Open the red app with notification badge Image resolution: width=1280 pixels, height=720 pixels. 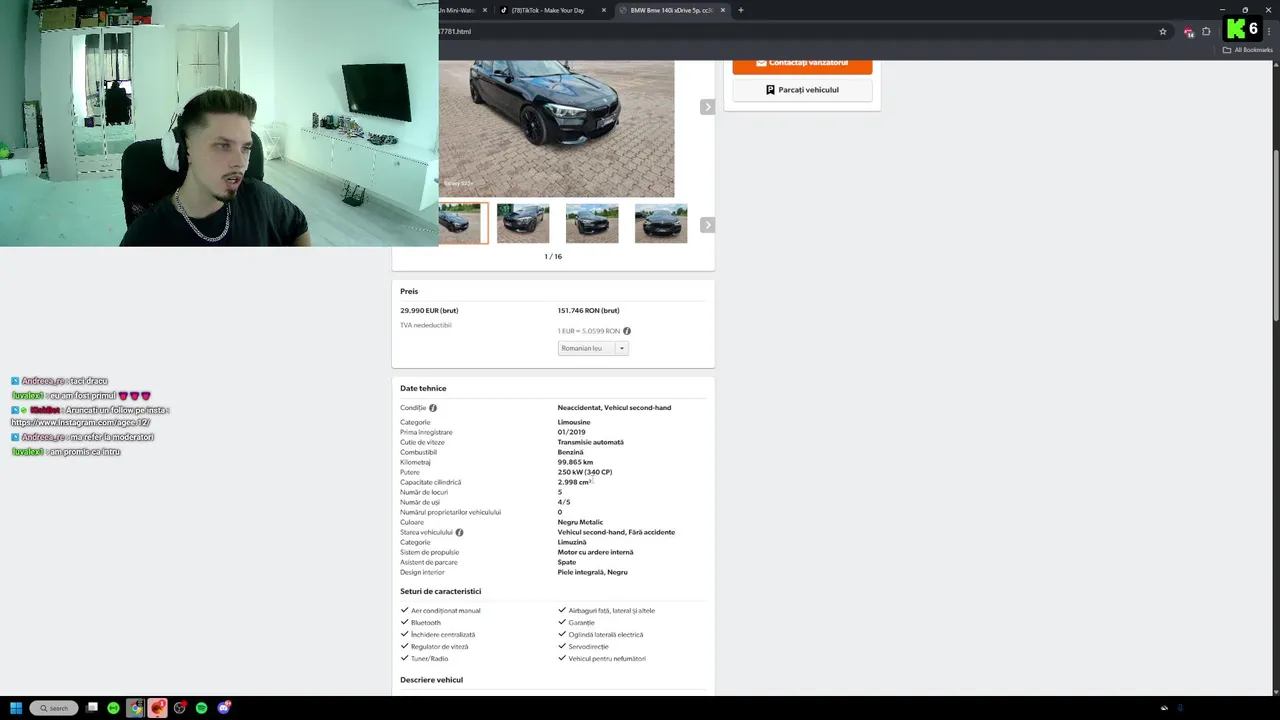click(157, 708)
